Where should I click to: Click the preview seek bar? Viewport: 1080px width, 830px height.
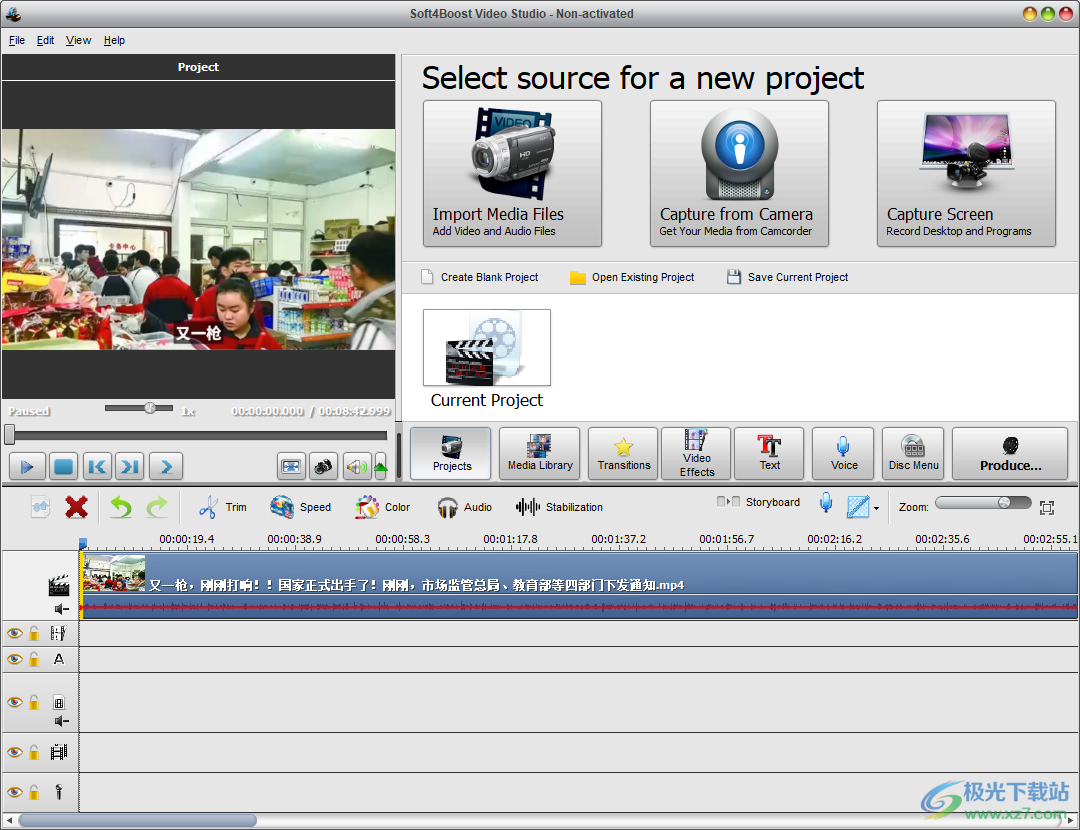(198, 435)
